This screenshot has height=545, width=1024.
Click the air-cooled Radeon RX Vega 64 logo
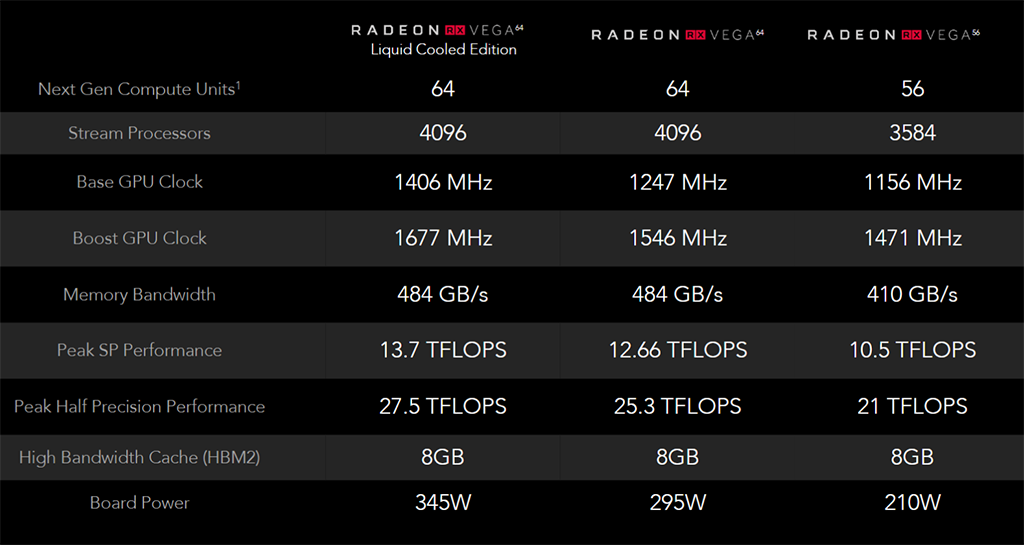tap(677, 35)
